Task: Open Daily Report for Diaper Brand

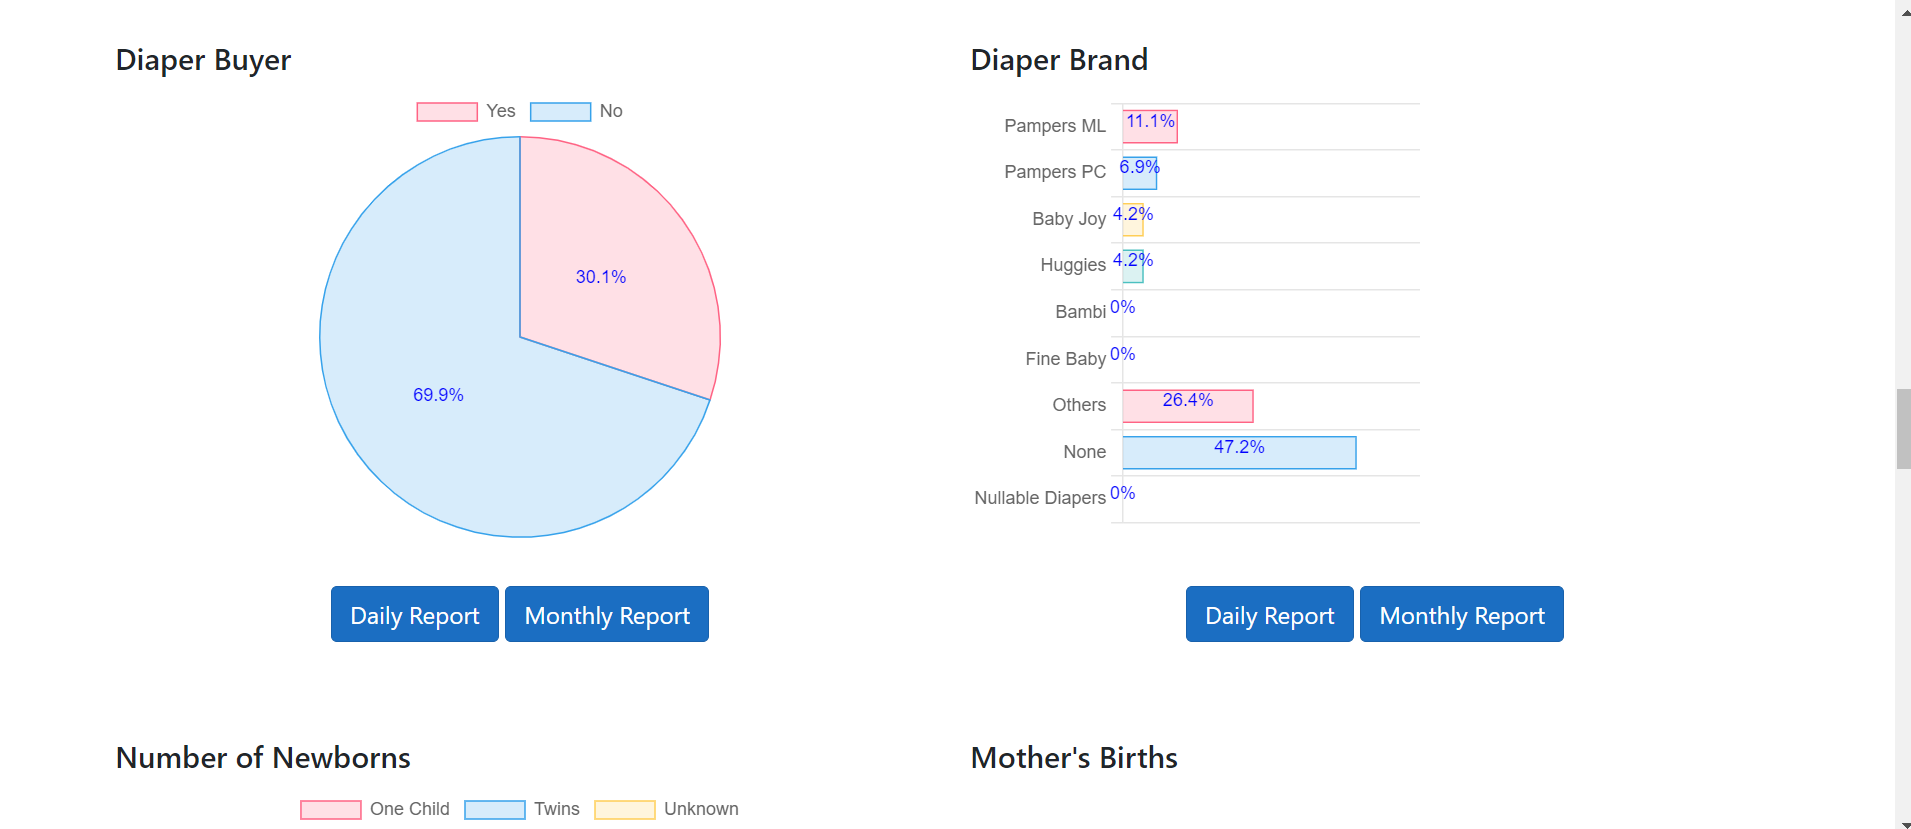Action: [x=1269, y=615]
